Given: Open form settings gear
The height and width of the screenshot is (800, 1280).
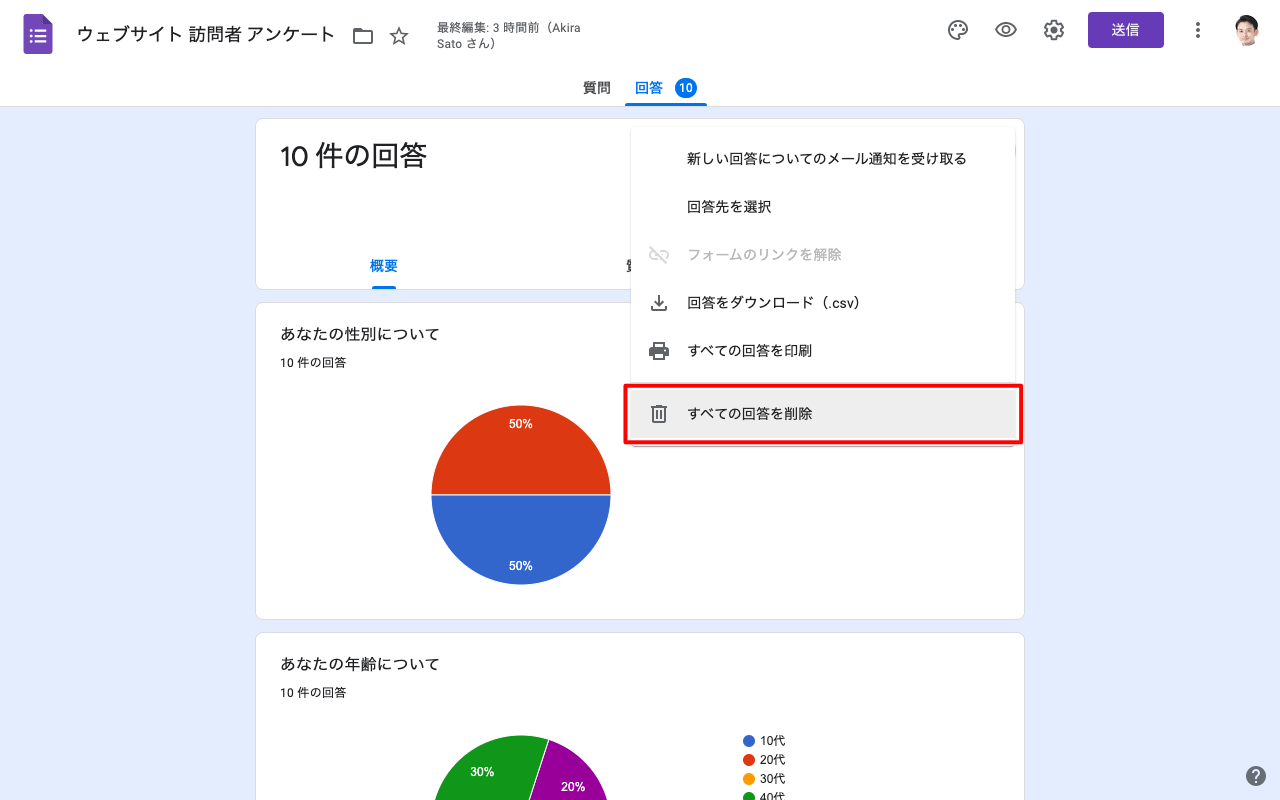Looking at the screenshot, I should click(x=1053, y=30).
